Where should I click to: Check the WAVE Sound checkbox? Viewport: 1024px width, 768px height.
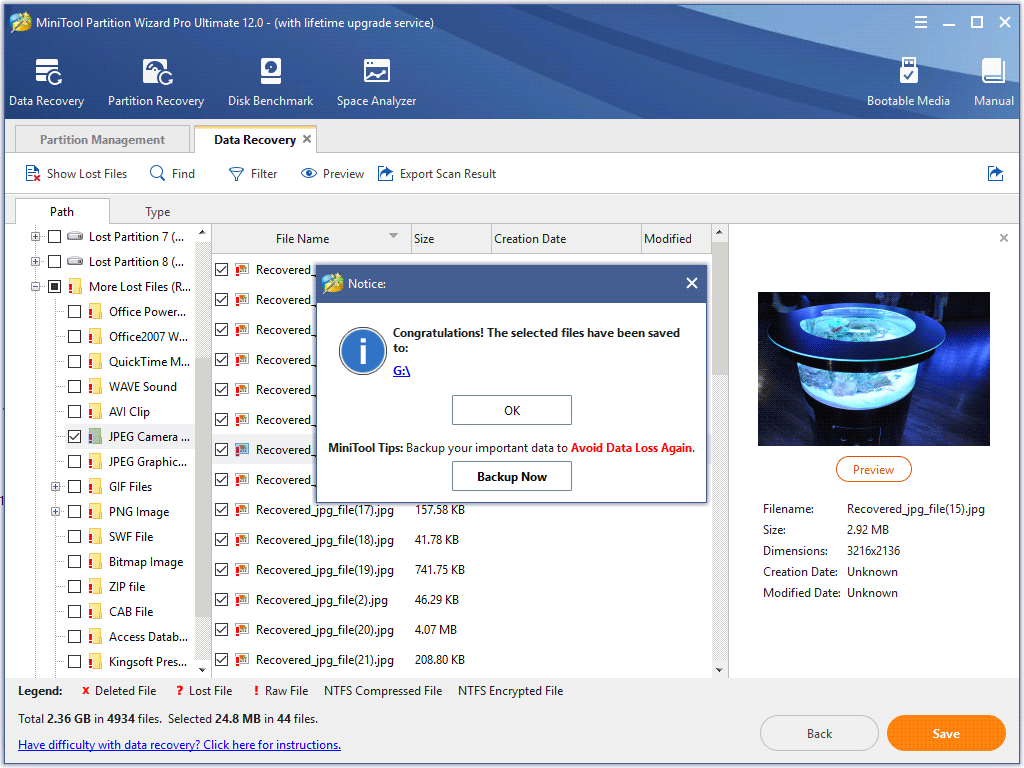[74, 387]
